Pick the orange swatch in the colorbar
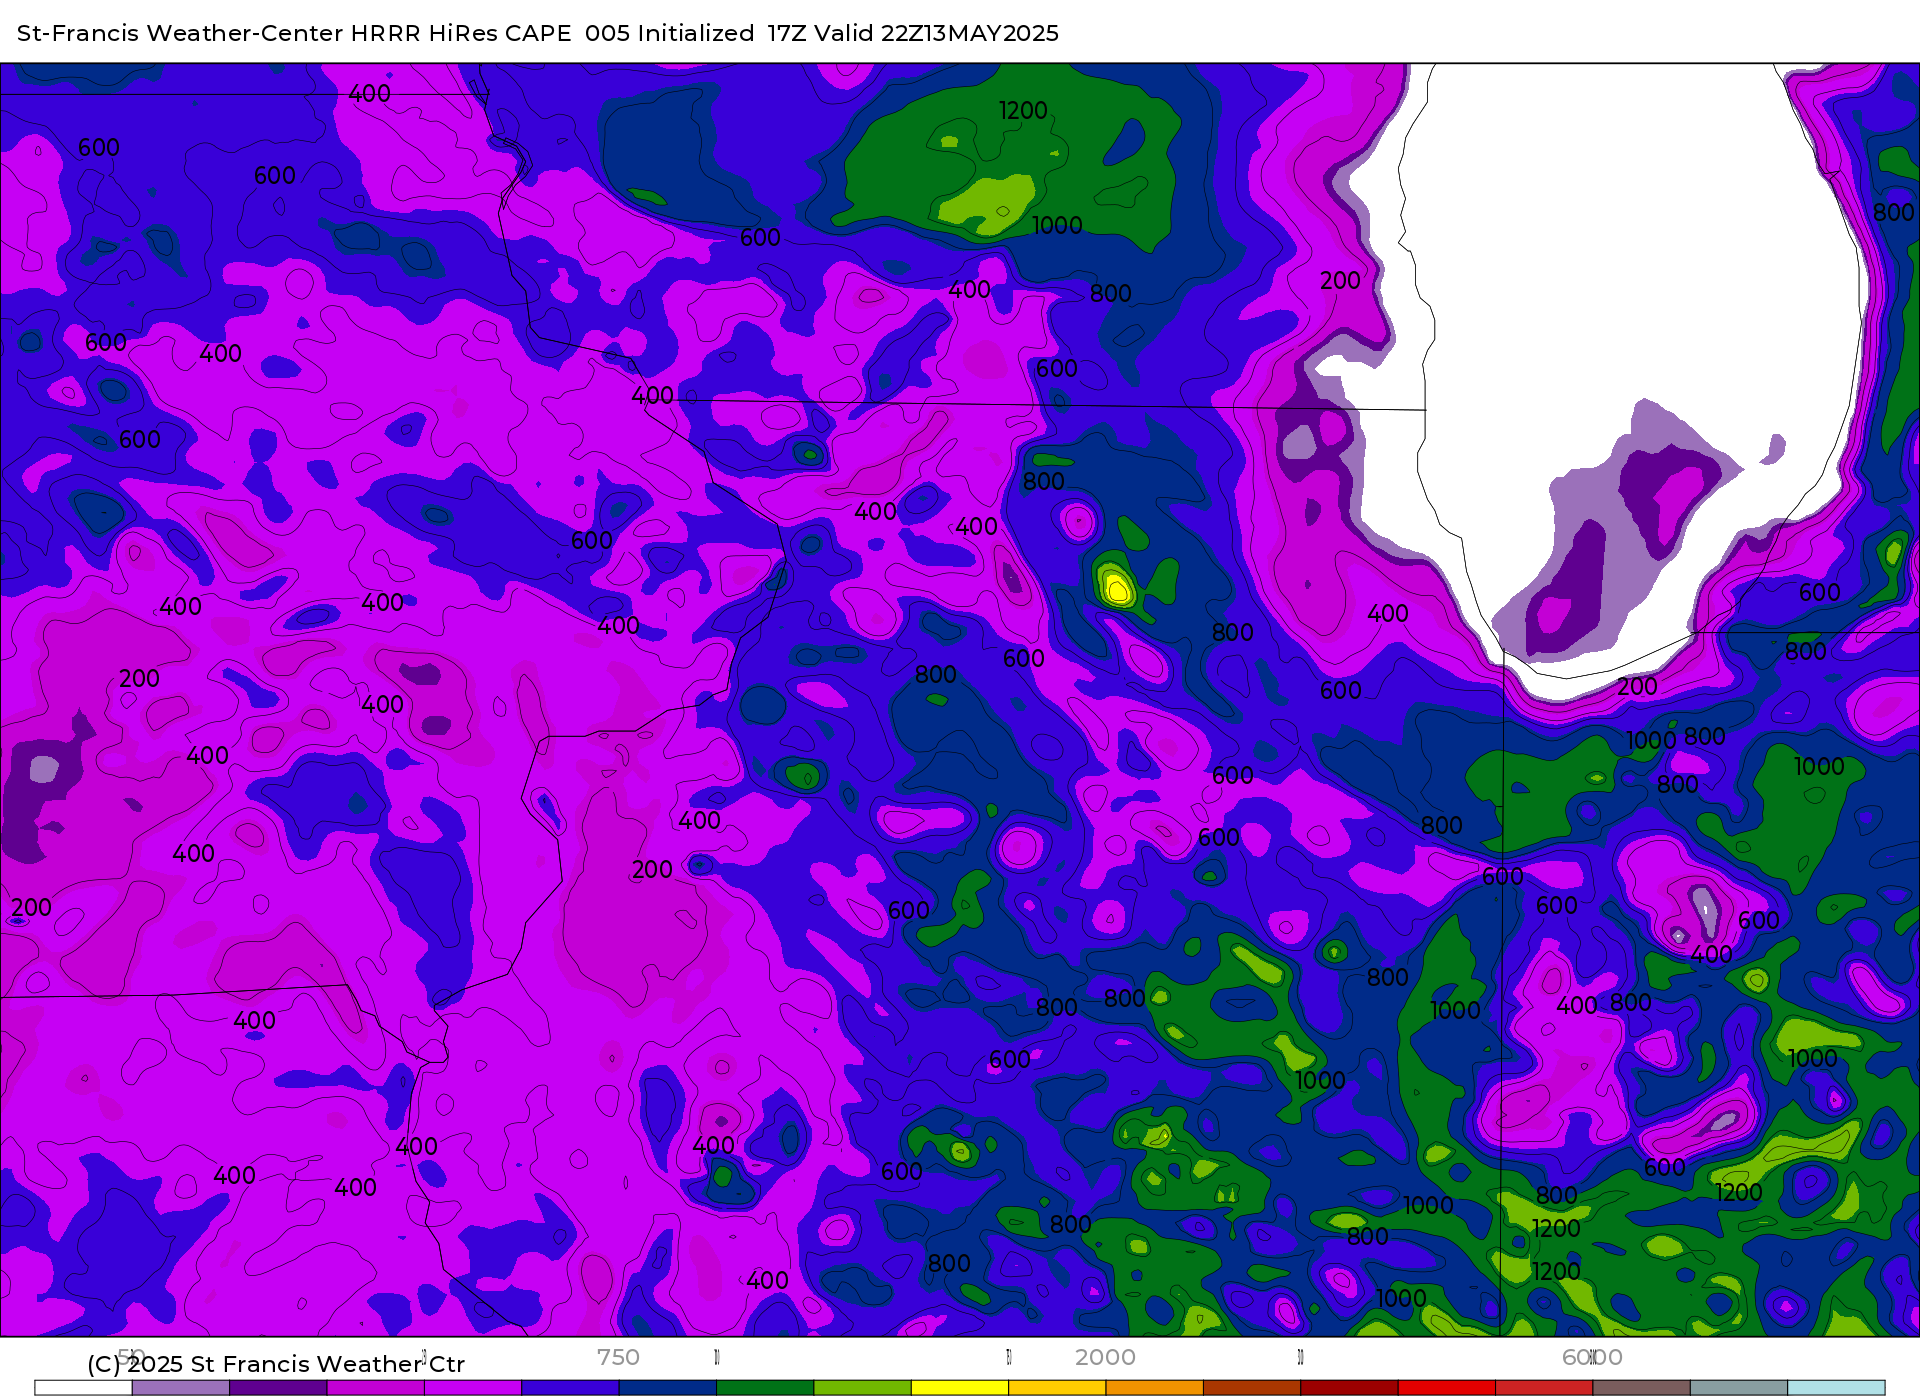The image size is (1920, 1400). 1155,1388
